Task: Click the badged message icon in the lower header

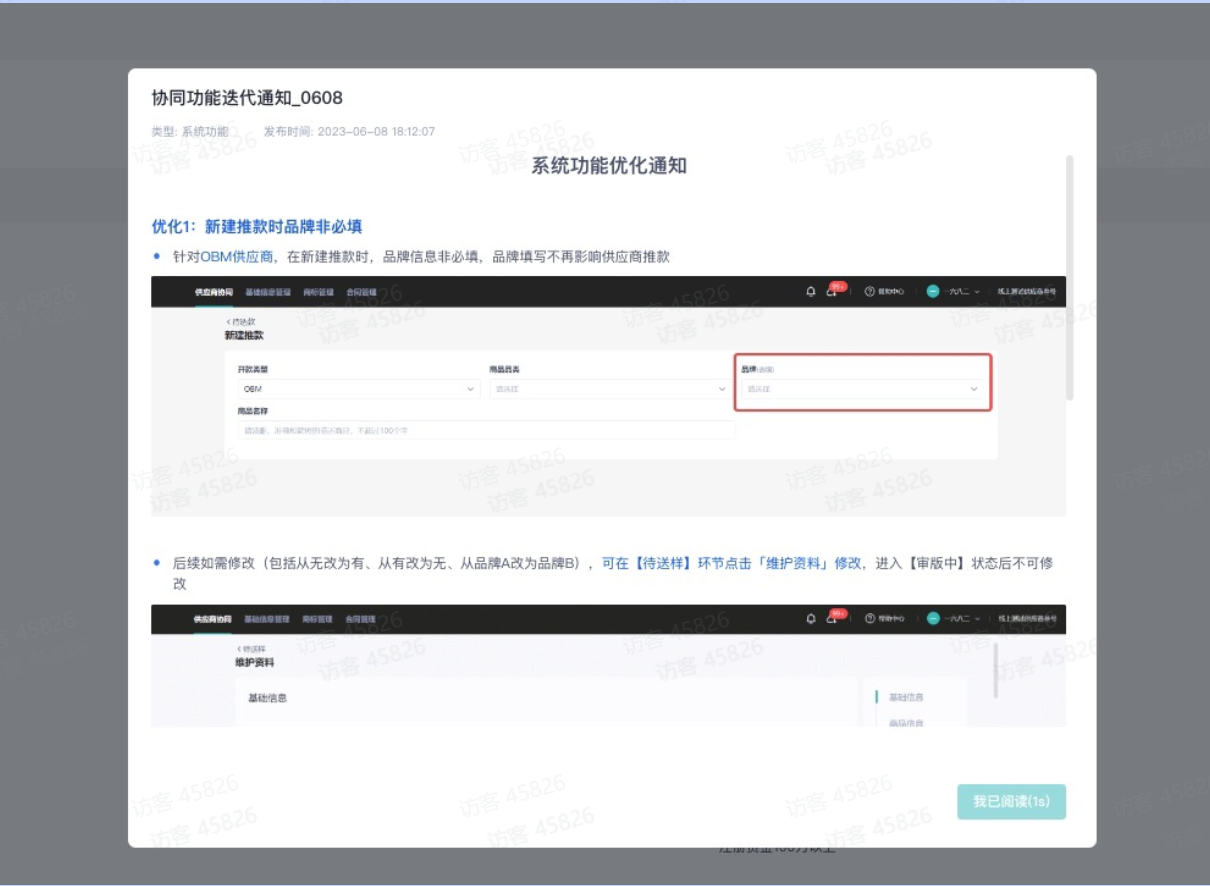Action: 831,620
